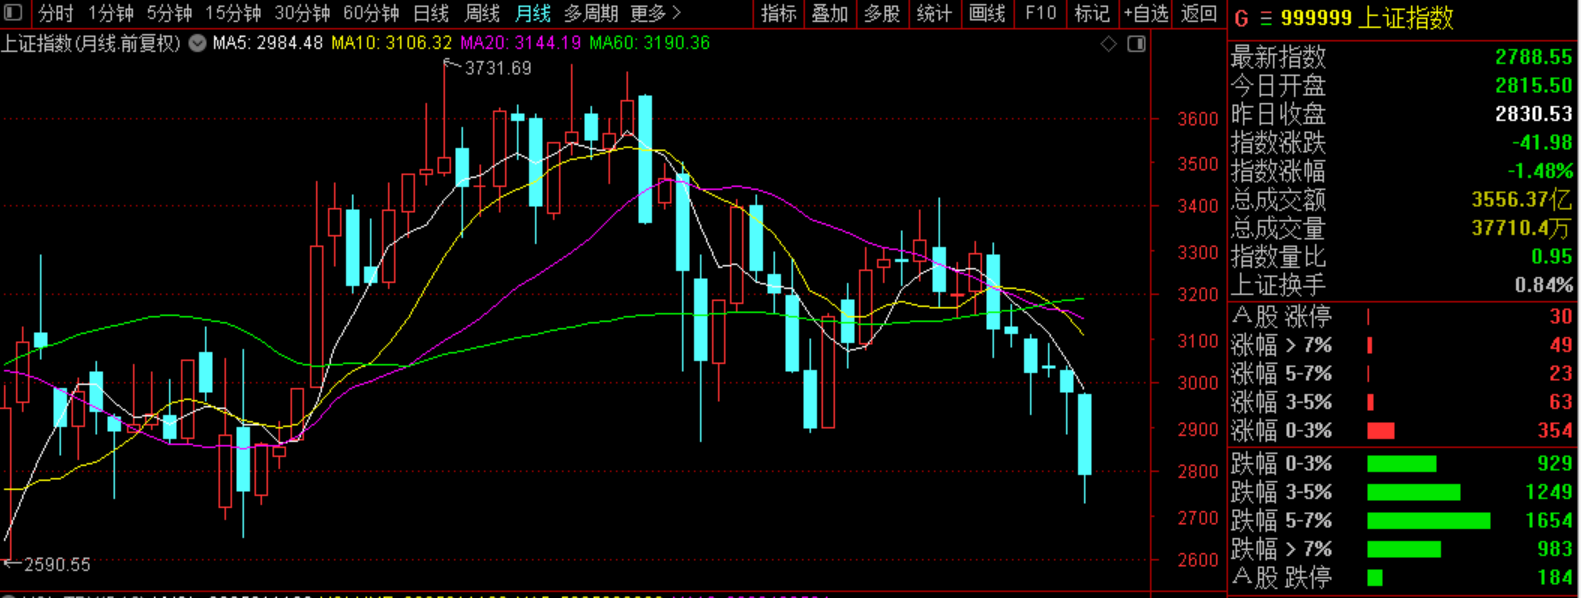
Task: Click the 3600 price axis label
Action: 1198,119
